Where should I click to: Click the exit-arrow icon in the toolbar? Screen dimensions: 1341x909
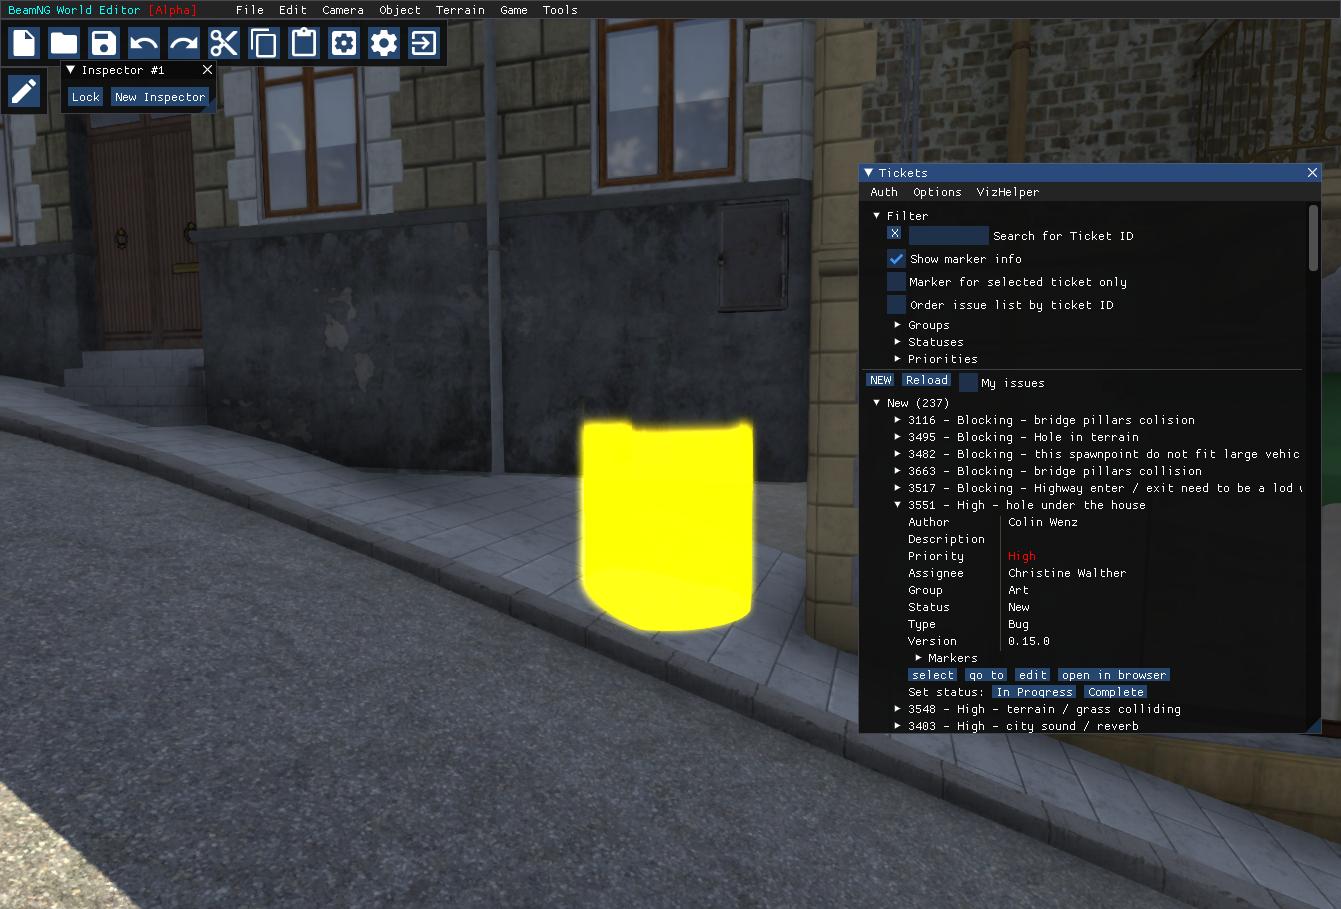[x=424, y=43]
